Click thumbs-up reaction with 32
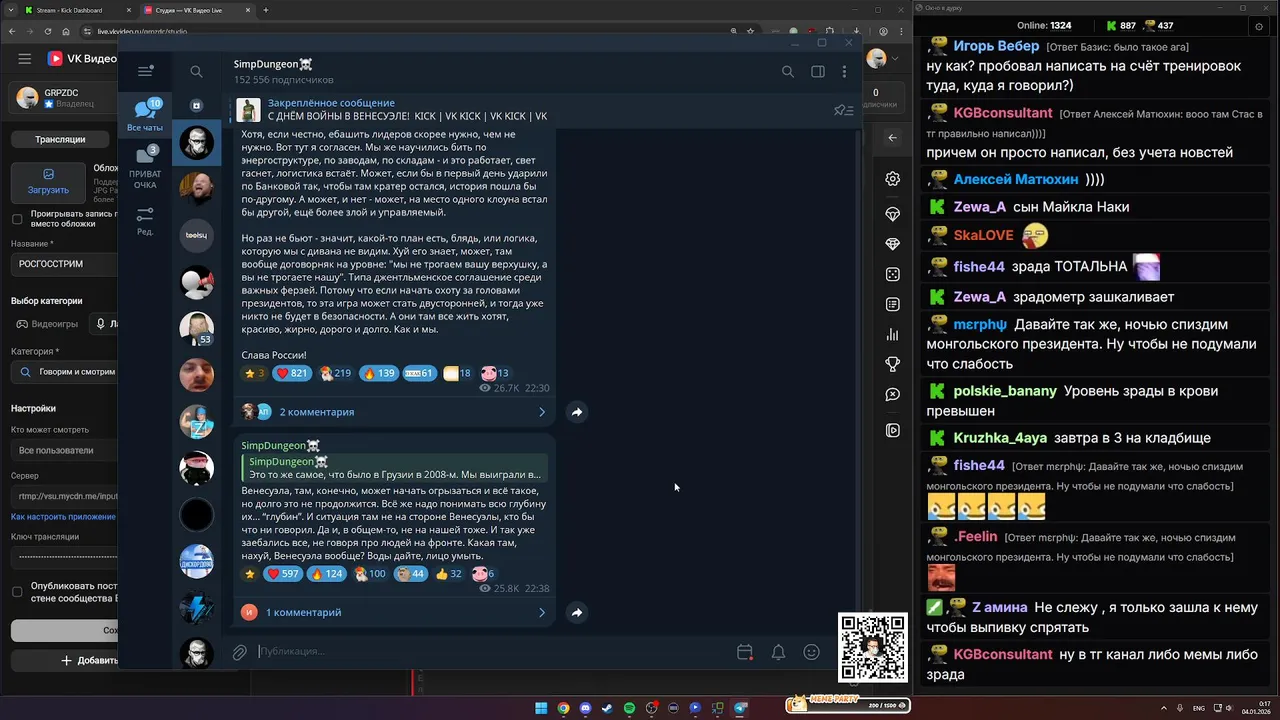The width and height of the screenshot is (1280, 720). 448,574
